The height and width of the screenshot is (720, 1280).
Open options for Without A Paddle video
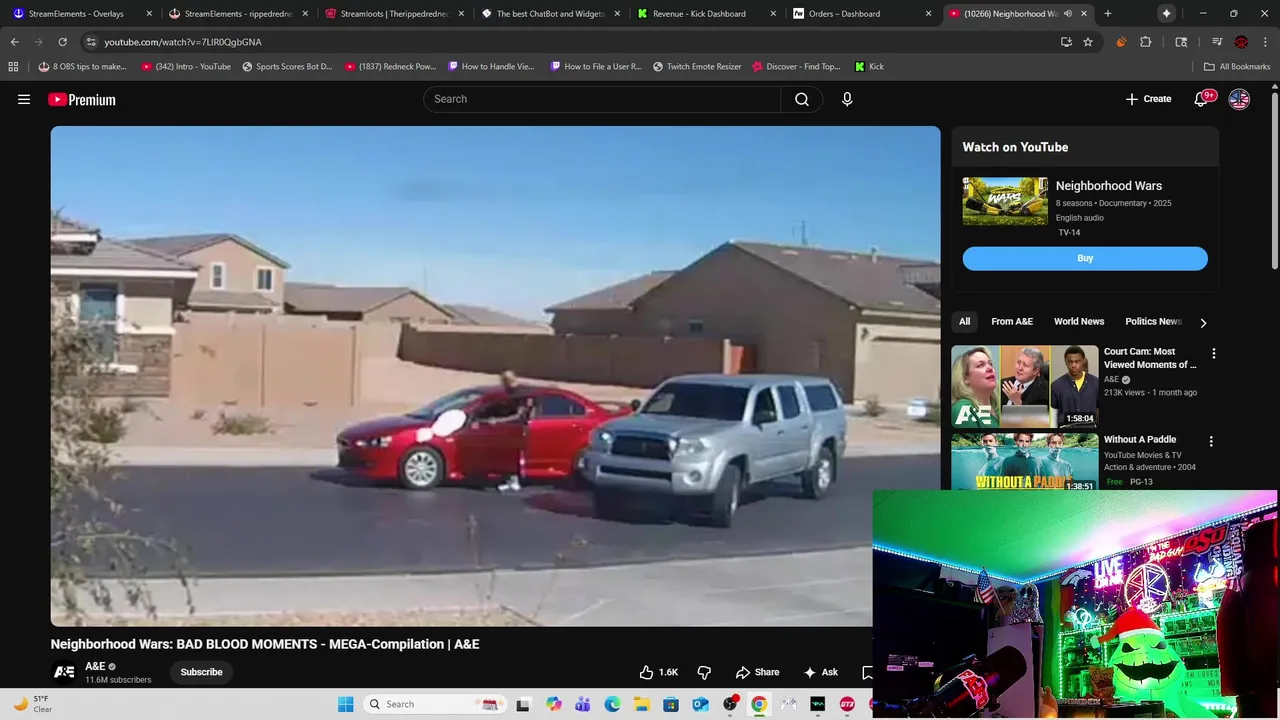pos(1211,441)
